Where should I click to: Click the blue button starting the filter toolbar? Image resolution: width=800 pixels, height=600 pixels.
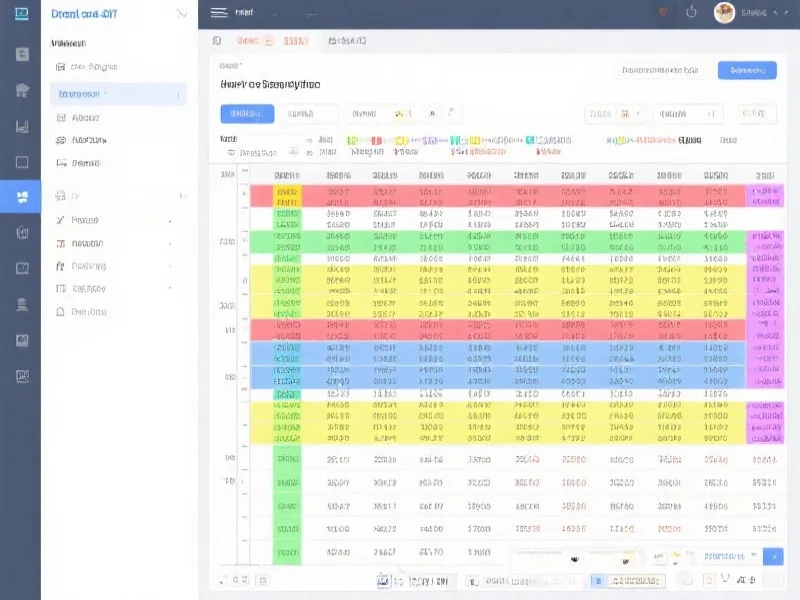point(247,114)
